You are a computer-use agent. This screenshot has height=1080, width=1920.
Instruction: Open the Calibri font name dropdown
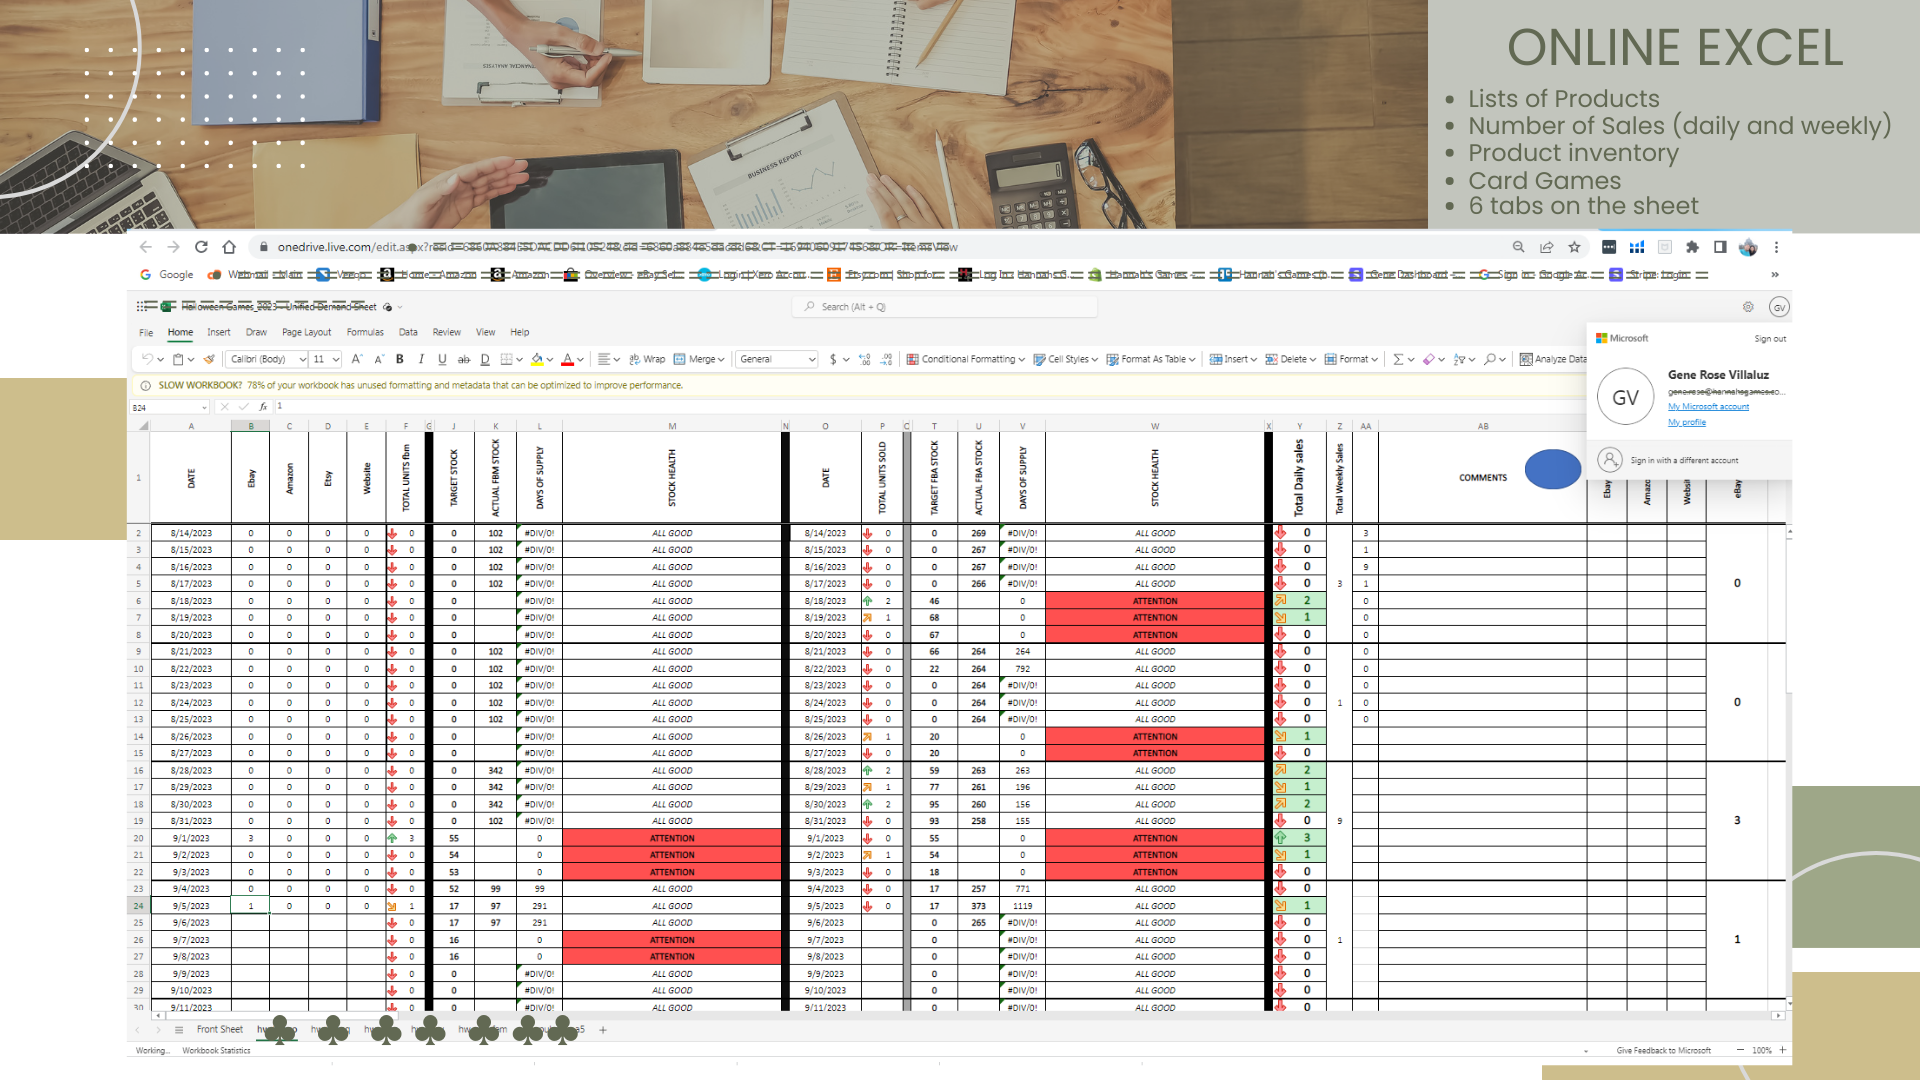coord(267,359)
